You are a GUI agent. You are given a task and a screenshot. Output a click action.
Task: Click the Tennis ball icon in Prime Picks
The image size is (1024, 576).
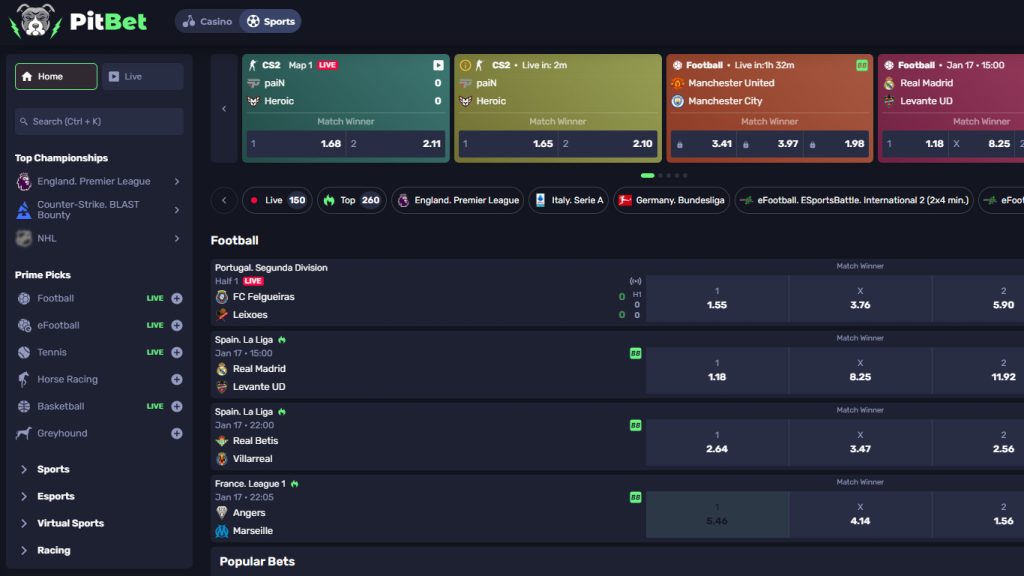[x=24, y=353]
